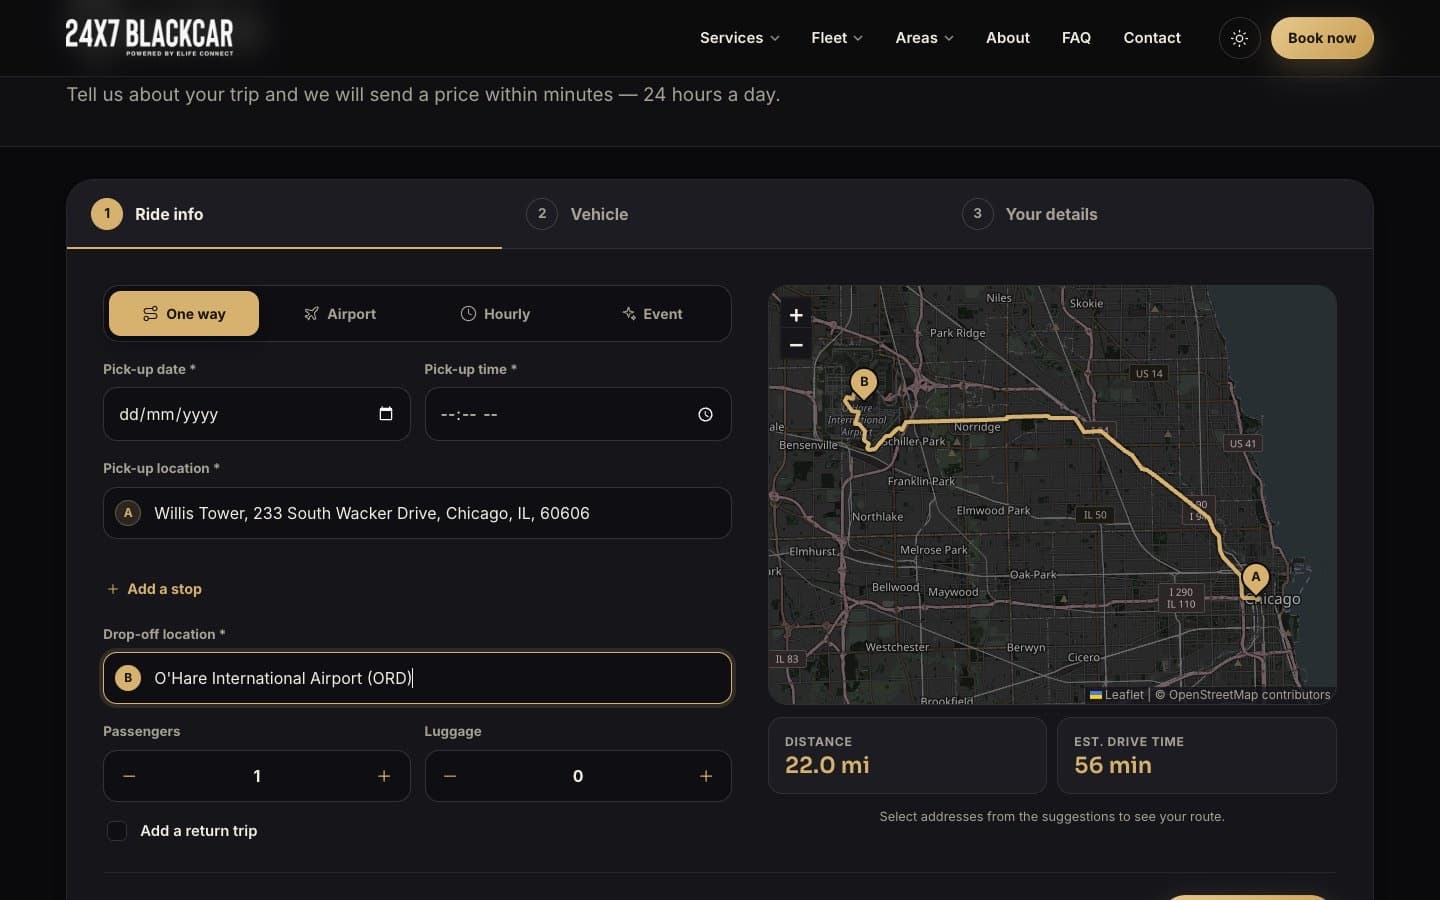
Task: Expand the Fleet dropdown menu
Action: 837,38
